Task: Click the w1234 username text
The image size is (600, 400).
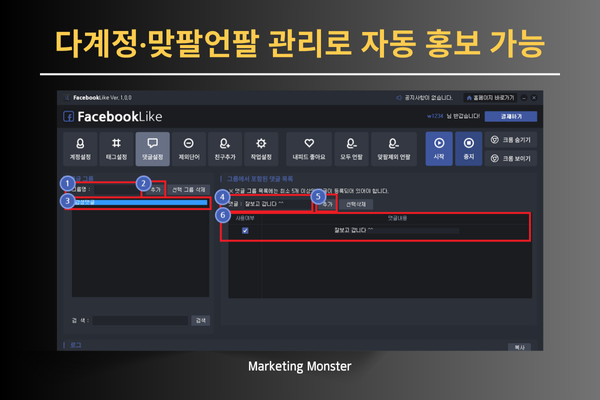Action: [435, 116]
